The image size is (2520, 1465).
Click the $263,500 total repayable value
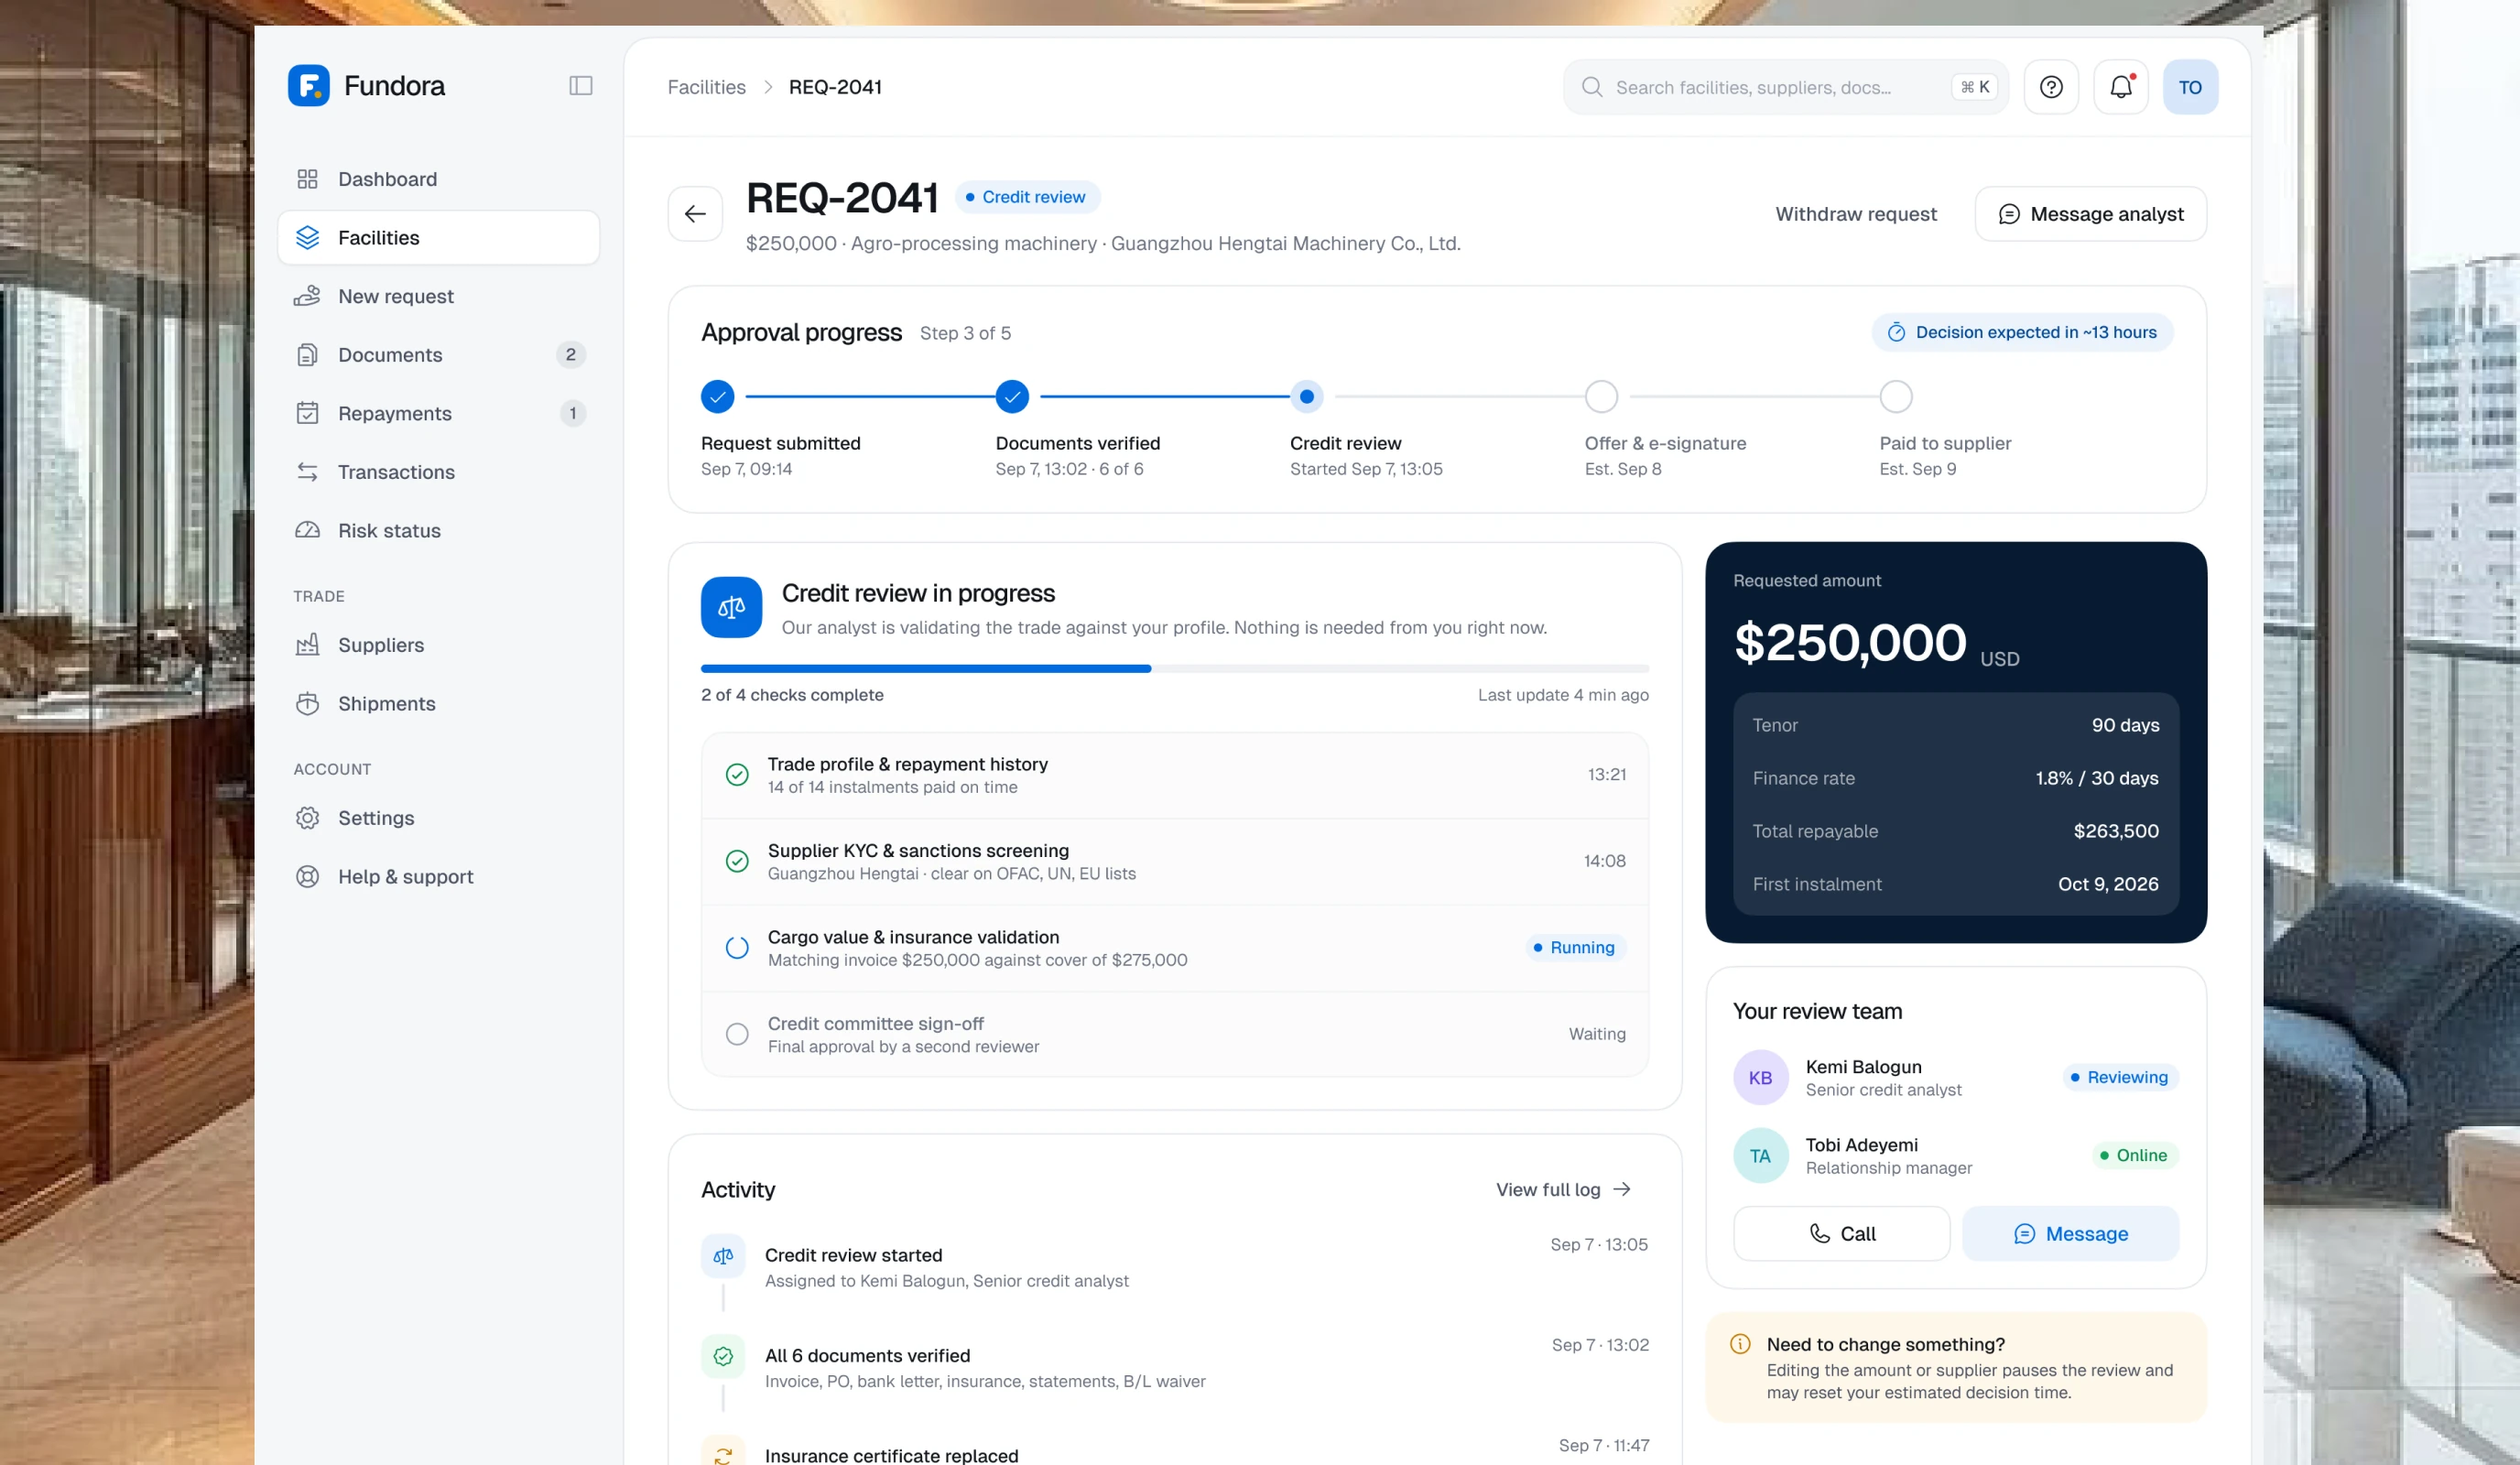2116,831
